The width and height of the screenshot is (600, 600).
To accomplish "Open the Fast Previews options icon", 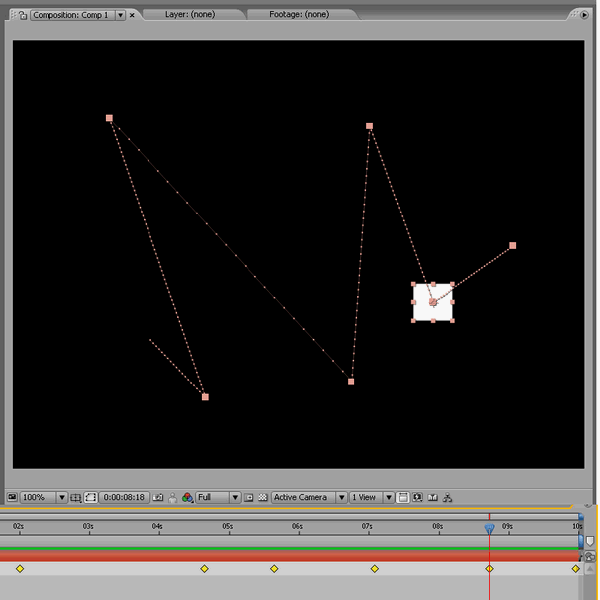I will pyautogui.click(x=417, y=497).
